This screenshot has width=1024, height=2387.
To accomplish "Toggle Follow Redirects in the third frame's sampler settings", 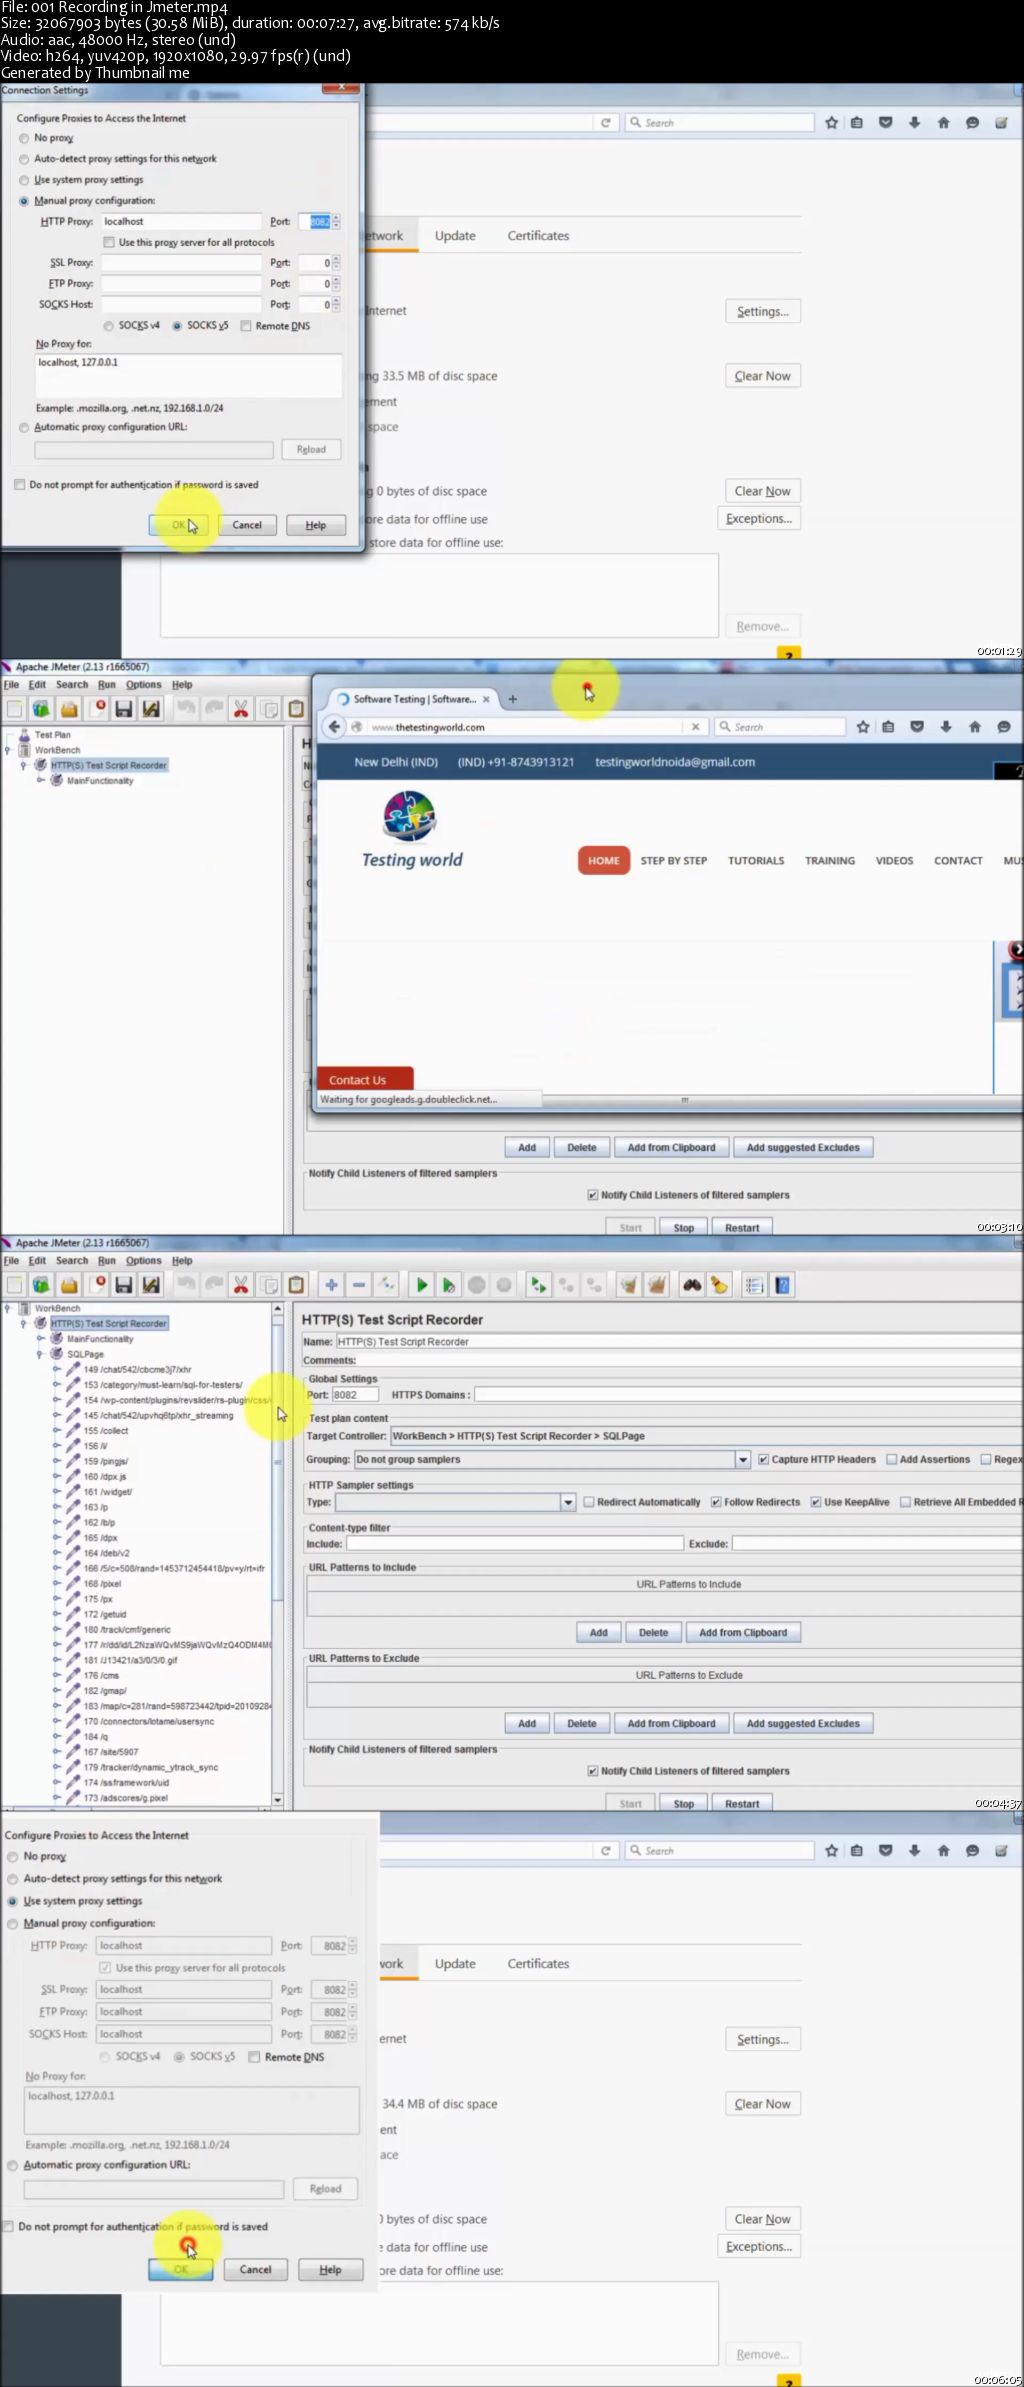I will coord(716,1502).
